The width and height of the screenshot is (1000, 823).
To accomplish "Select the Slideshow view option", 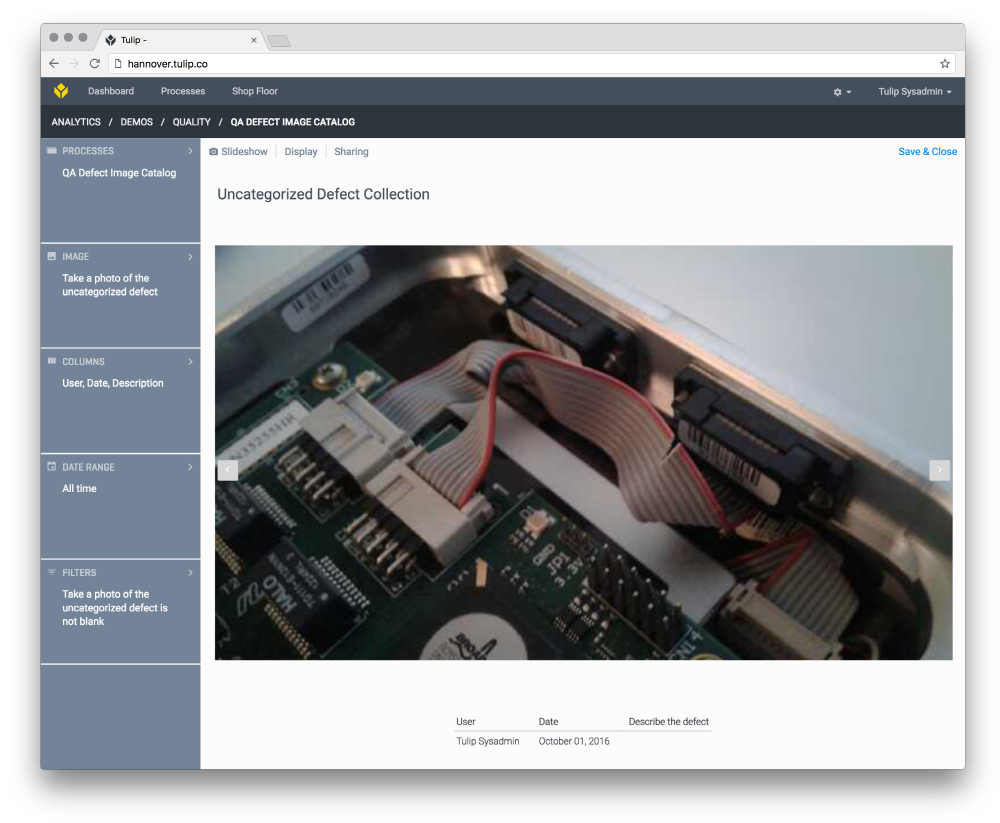I will pyautogui.click(x=239, y=152).
